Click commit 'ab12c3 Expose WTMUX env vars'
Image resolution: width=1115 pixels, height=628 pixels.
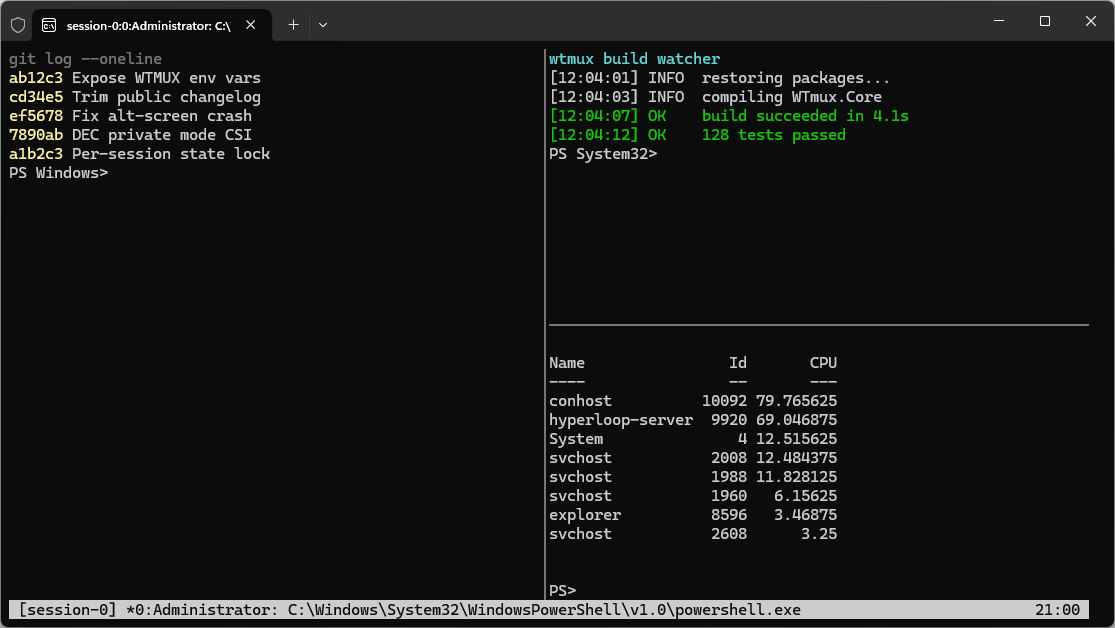tap(135, 78)
